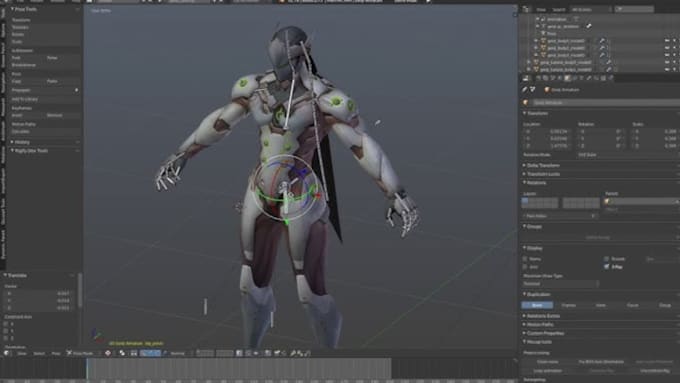Click the Translate Vector X field
Screen dimensions: 680x383
[x=38, y=293]
